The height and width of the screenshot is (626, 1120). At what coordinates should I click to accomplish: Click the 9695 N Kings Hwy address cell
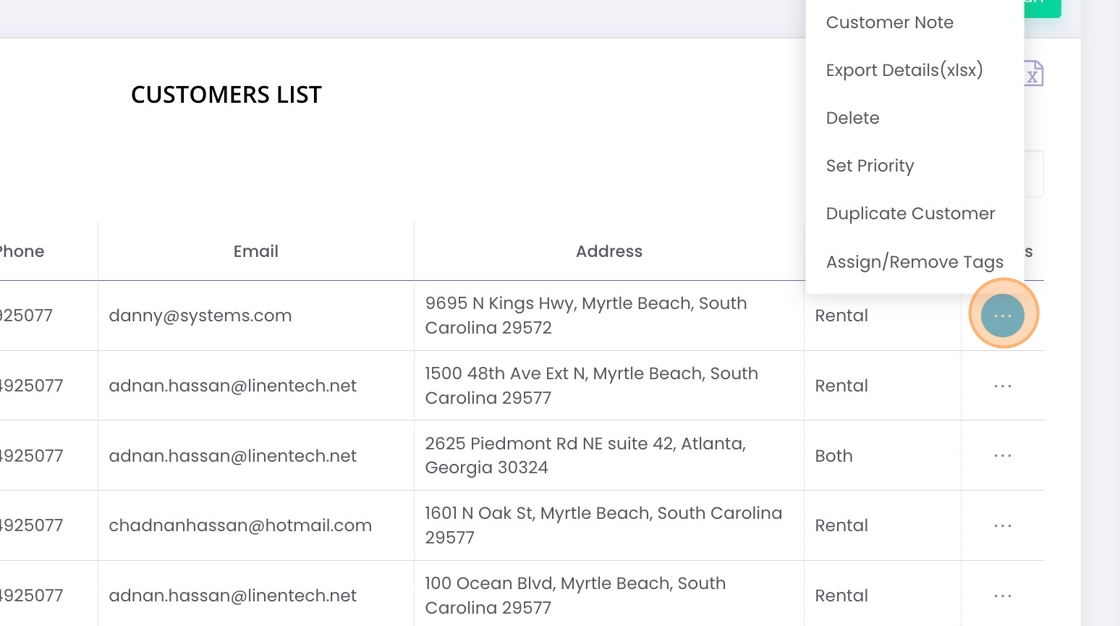coord(586,315)
